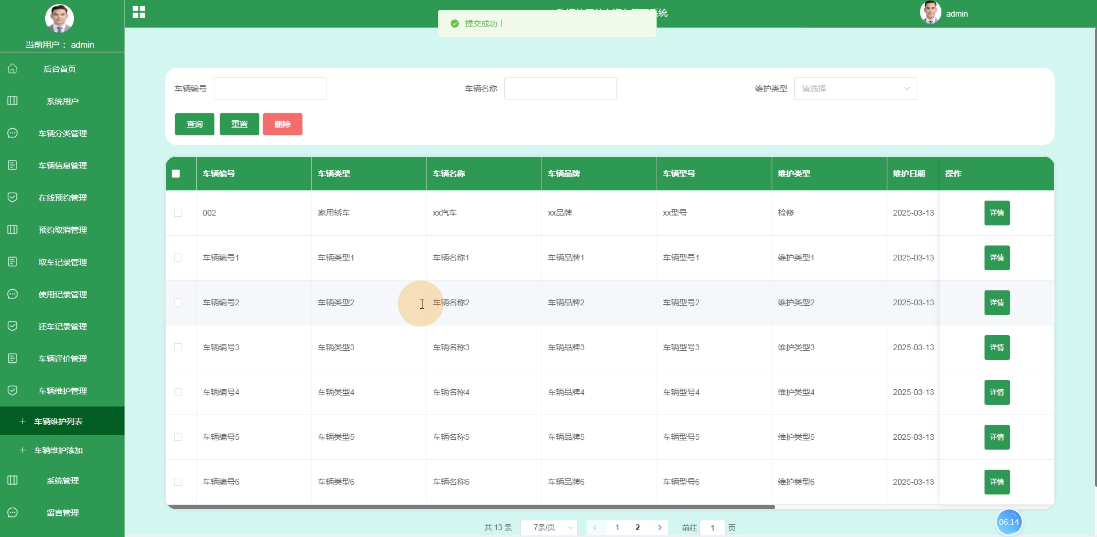Open 系统管理 in the sidebar
Screen dimensions: 1097x537
(x=62, y=480)
